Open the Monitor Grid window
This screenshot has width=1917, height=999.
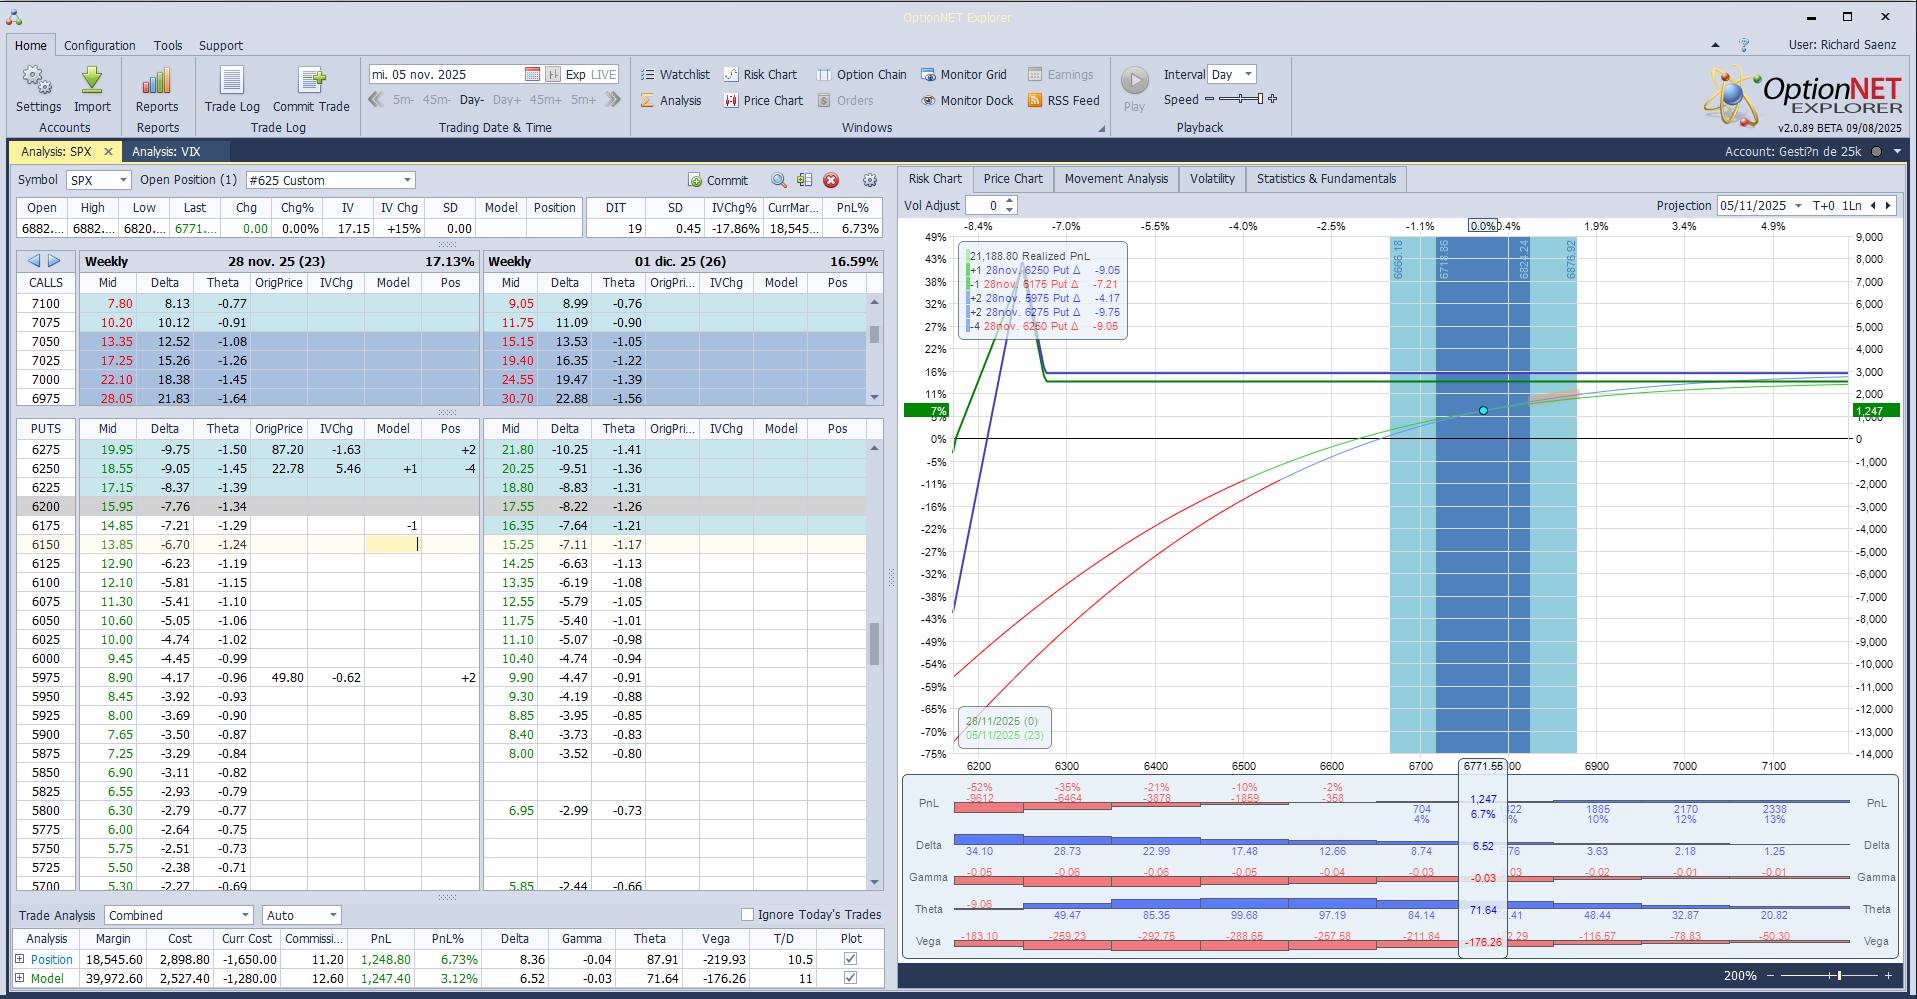963,75
